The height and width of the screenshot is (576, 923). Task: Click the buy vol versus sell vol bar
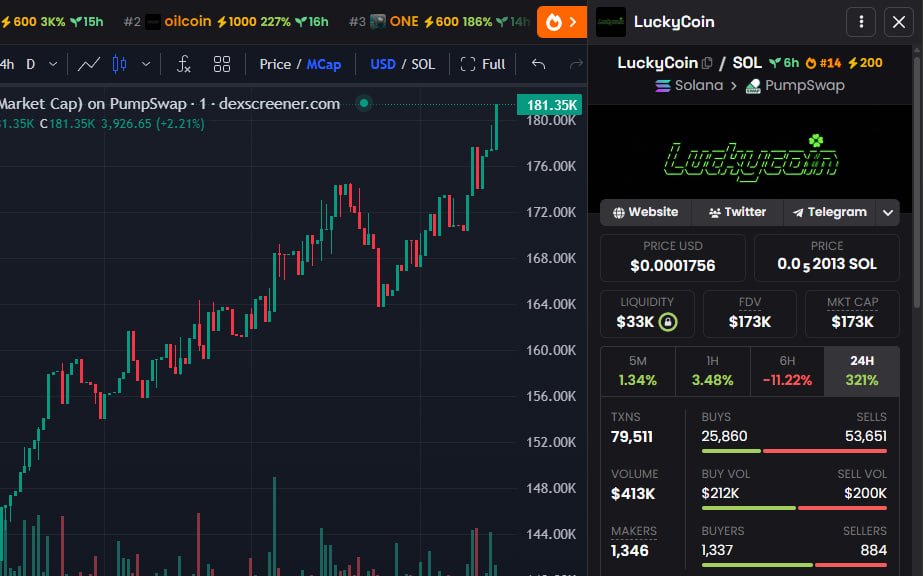click(x=794, y=508)
